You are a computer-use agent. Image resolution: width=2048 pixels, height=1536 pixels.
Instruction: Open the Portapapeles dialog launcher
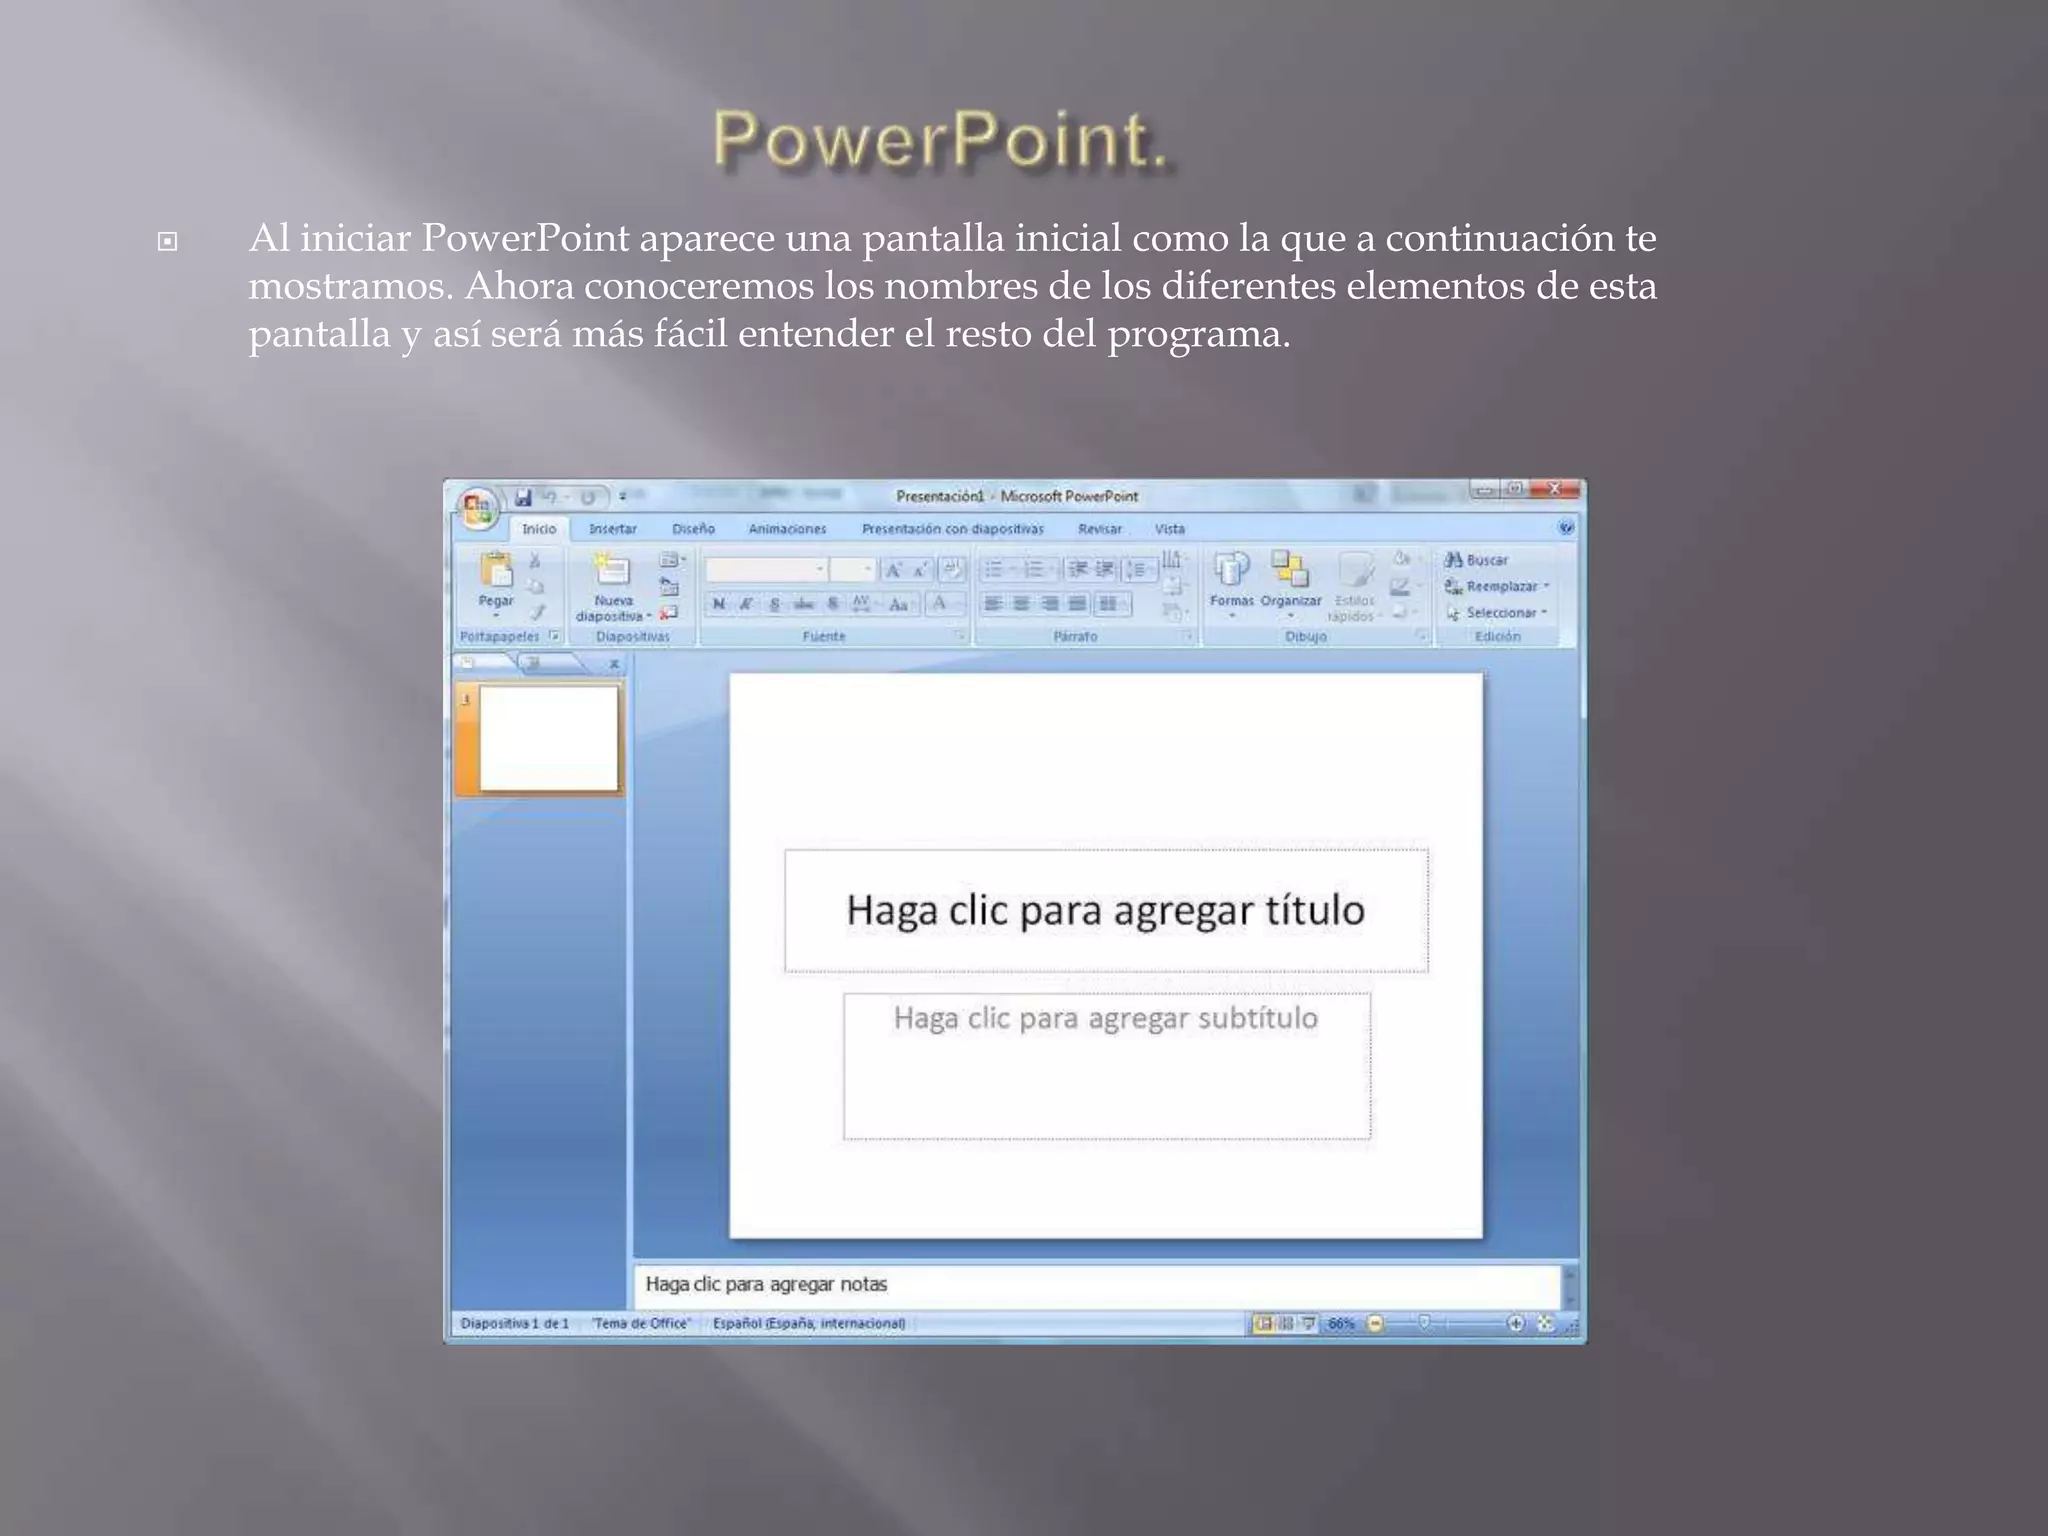[553, 636]
